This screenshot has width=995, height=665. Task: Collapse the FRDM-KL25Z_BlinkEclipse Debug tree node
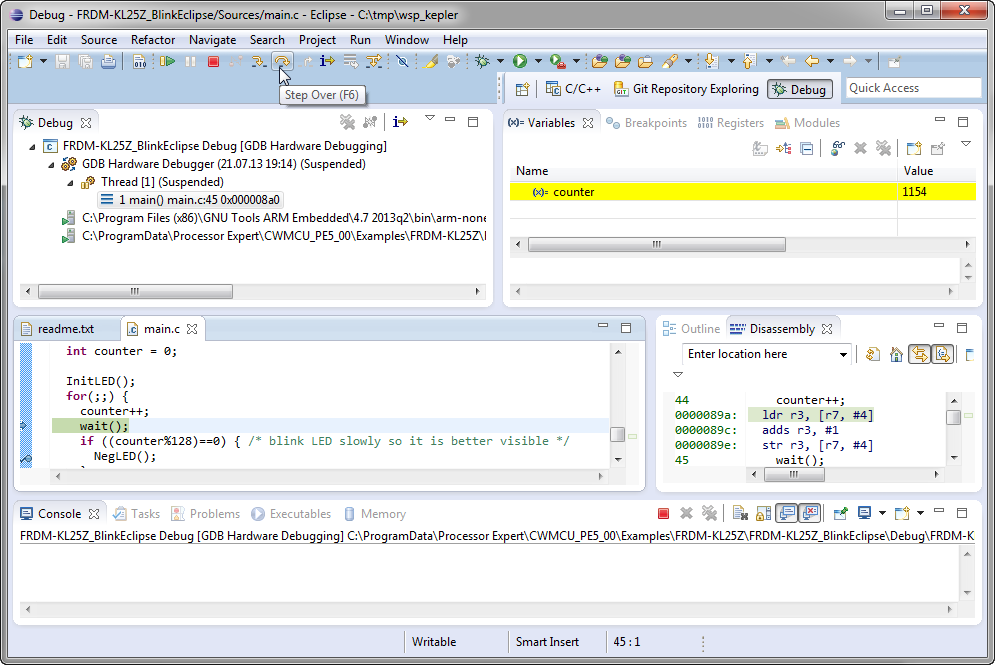tap(32, 147)
